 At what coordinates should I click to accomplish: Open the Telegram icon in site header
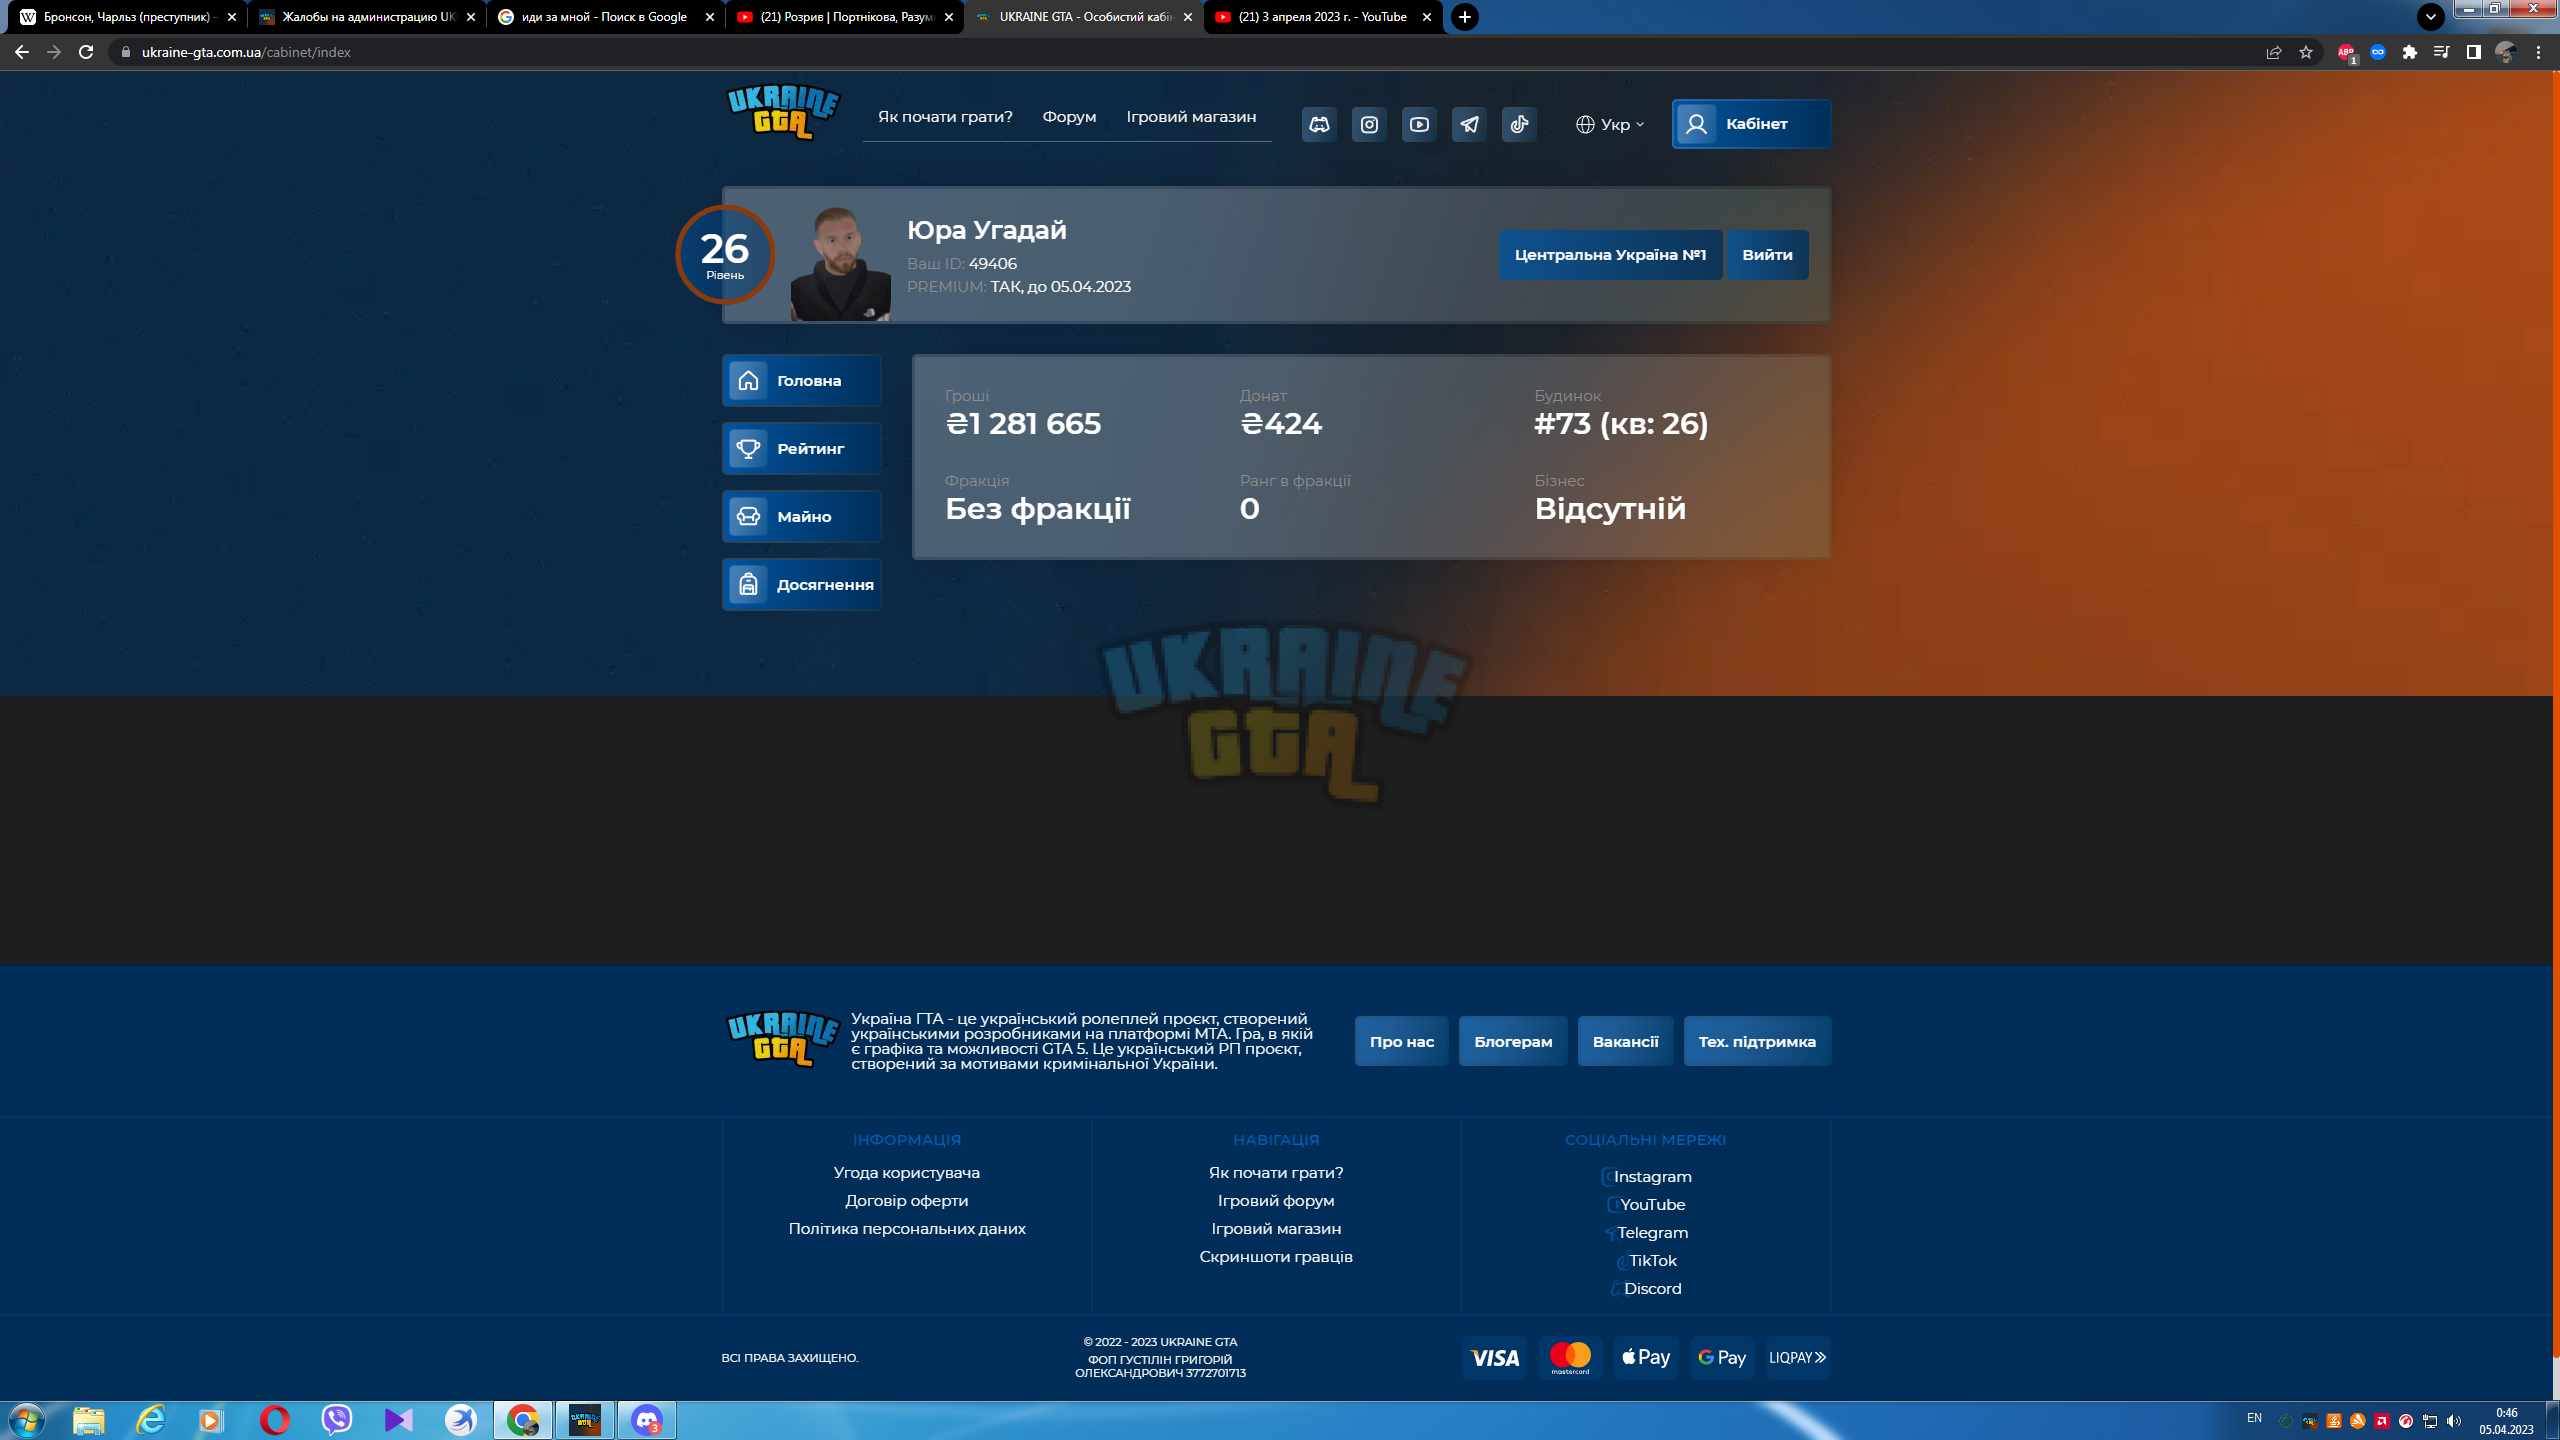[1469, 124]
